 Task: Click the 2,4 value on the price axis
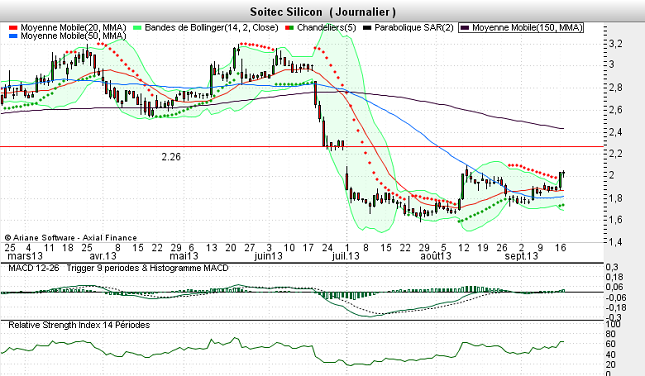(x=616, y=132)
